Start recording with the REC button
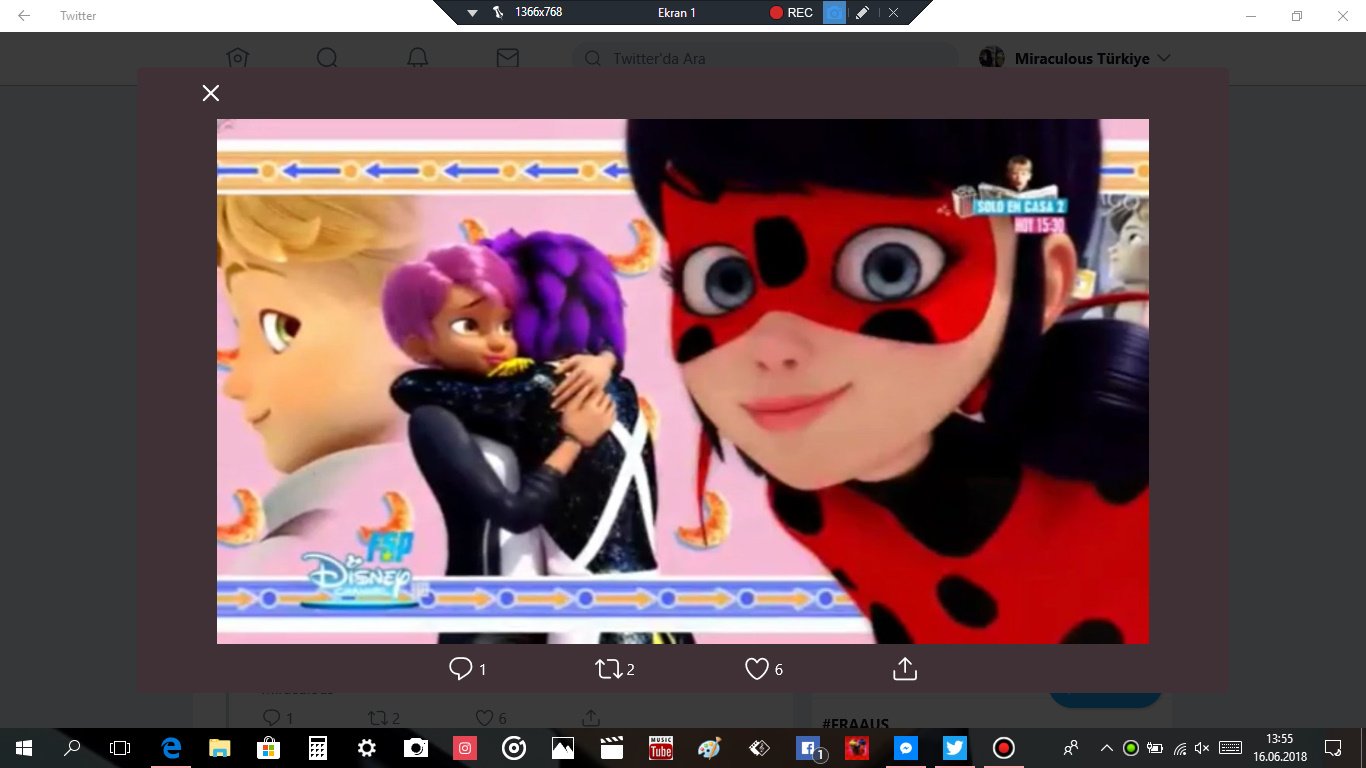This screenshot has width=1366, height=768. 791,13
